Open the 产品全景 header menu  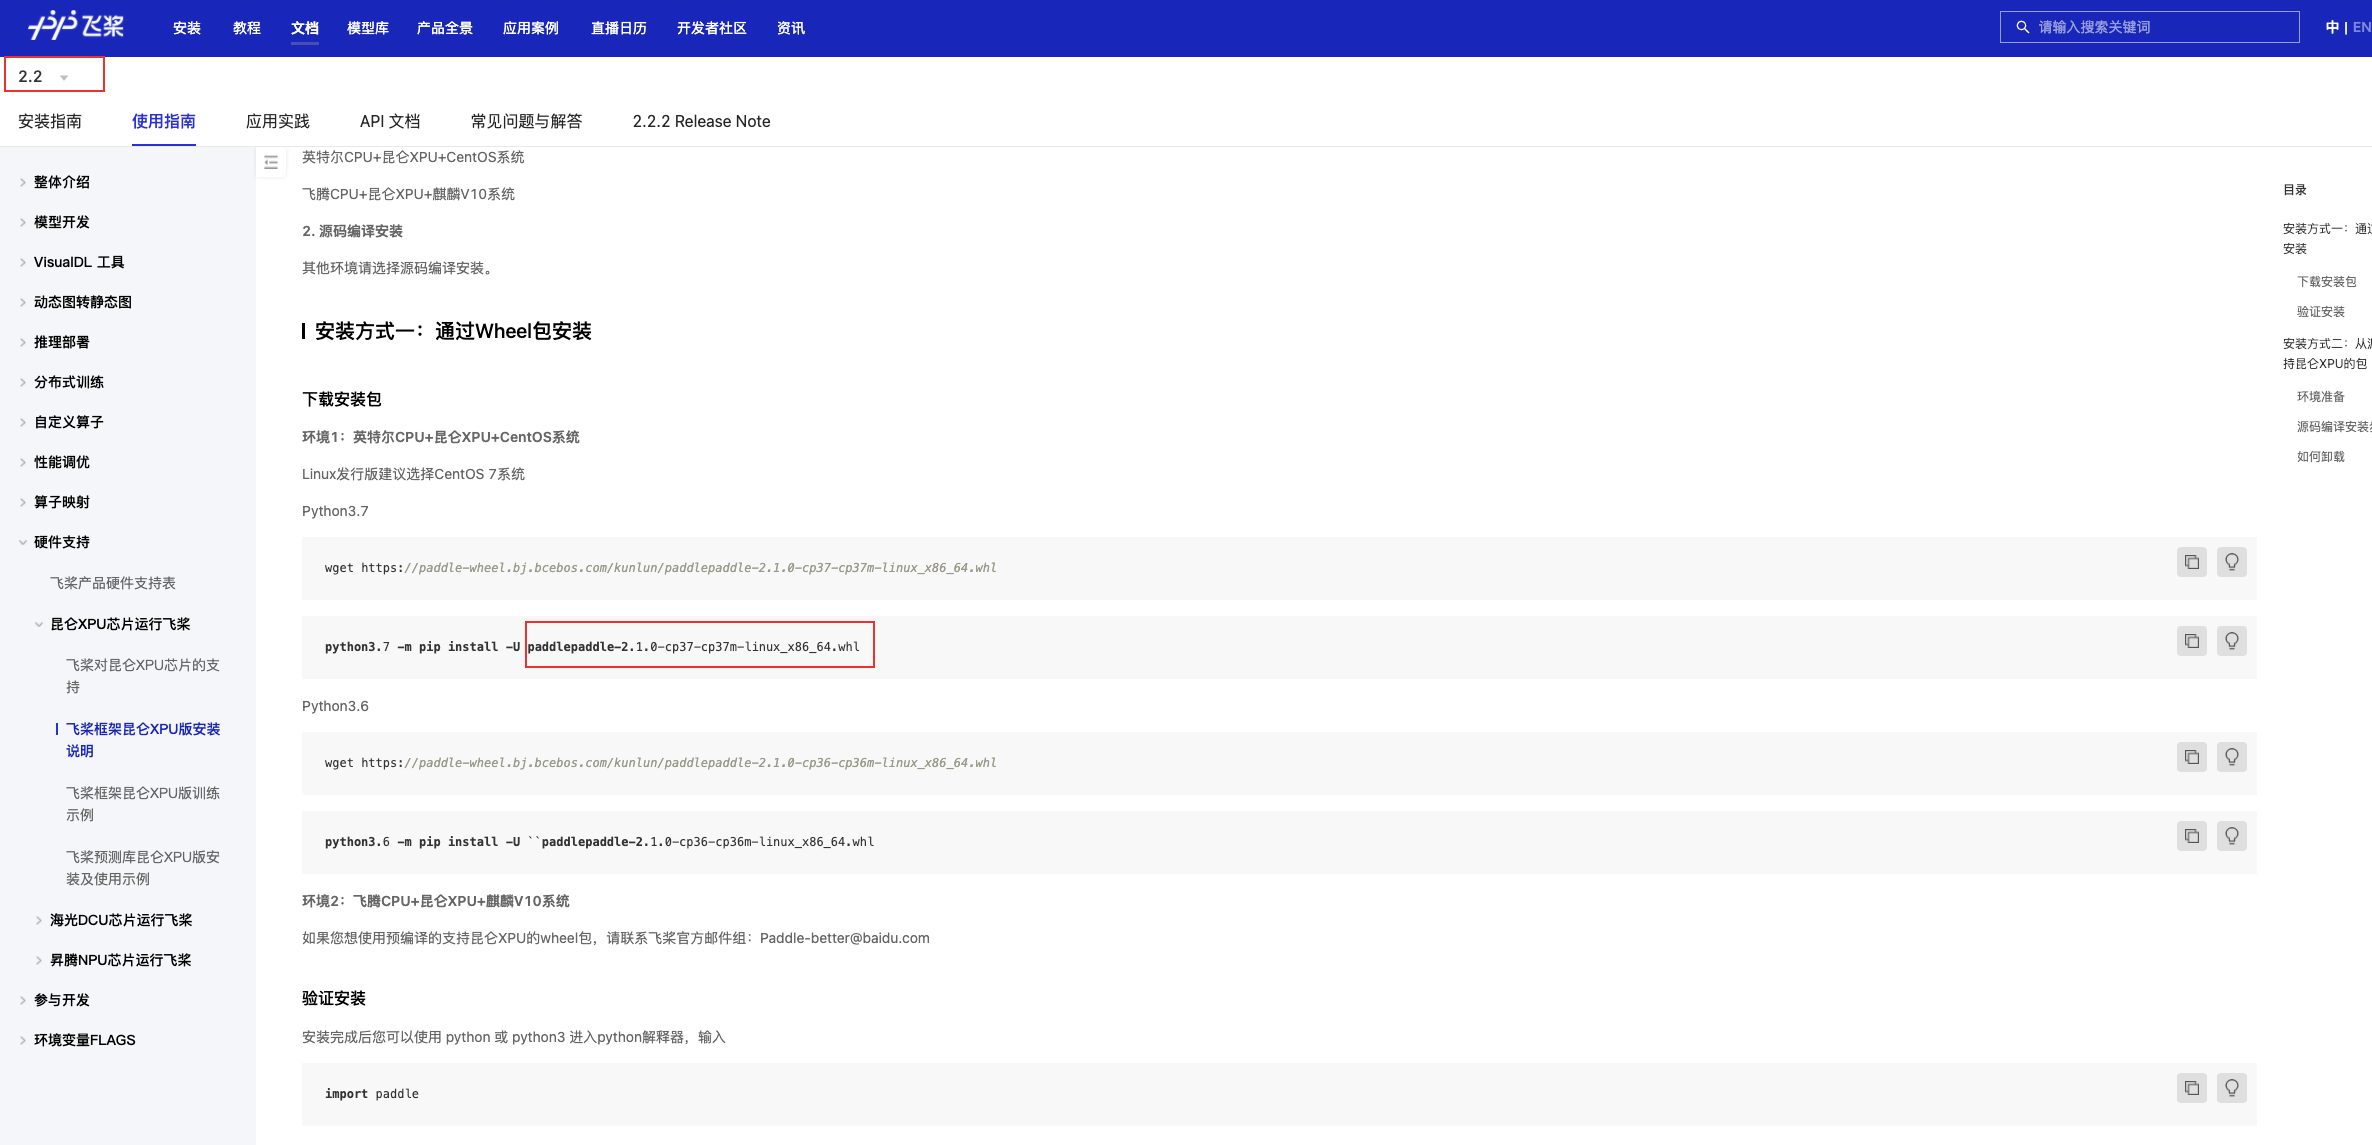tap(445, 28)
